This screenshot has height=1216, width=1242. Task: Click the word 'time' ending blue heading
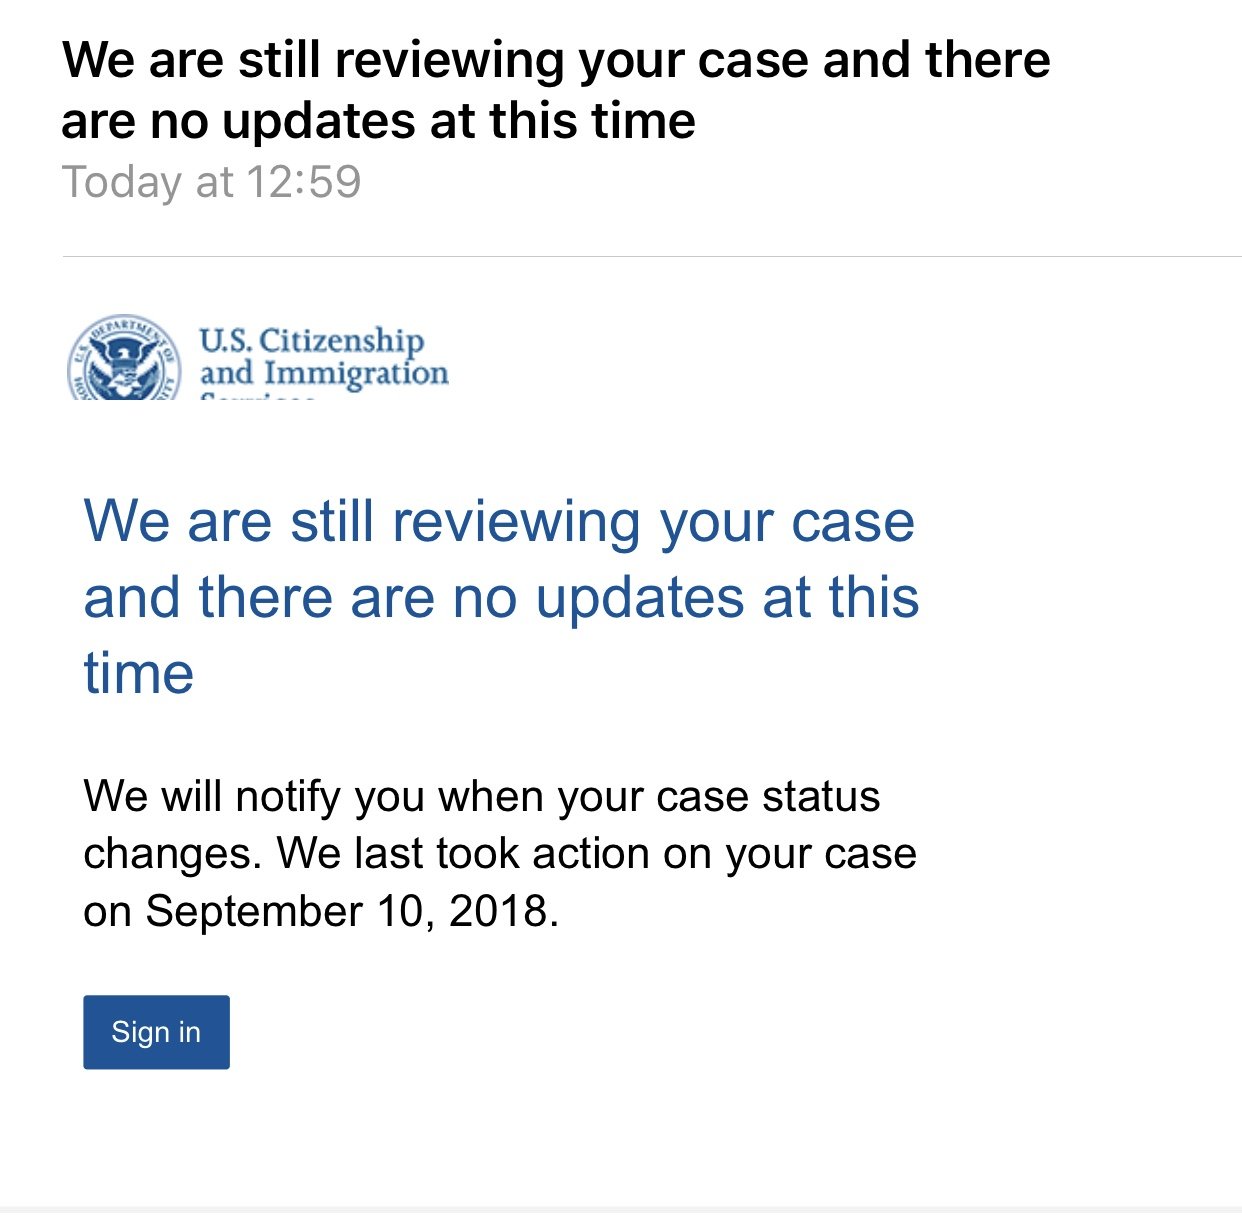click(x=138, y=673)
